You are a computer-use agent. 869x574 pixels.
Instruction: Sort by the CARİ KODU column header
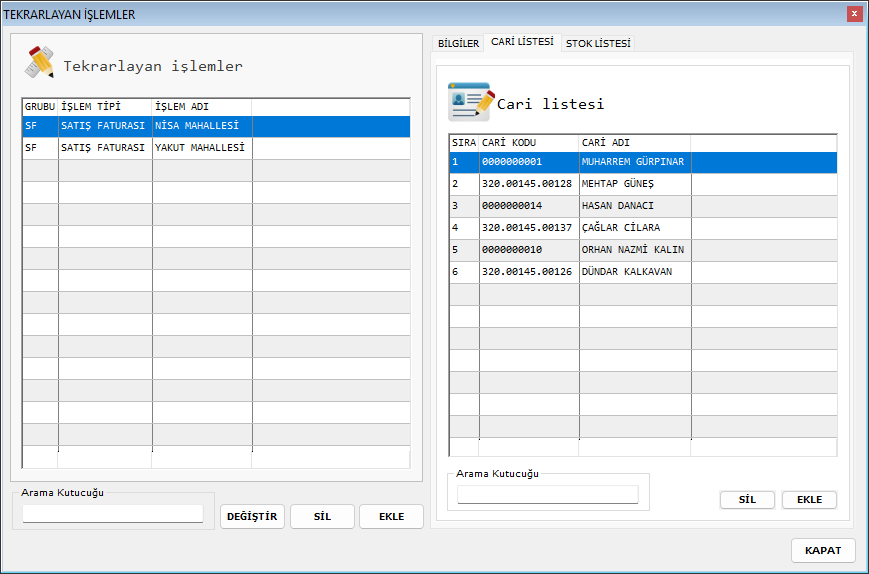(528, 143)
